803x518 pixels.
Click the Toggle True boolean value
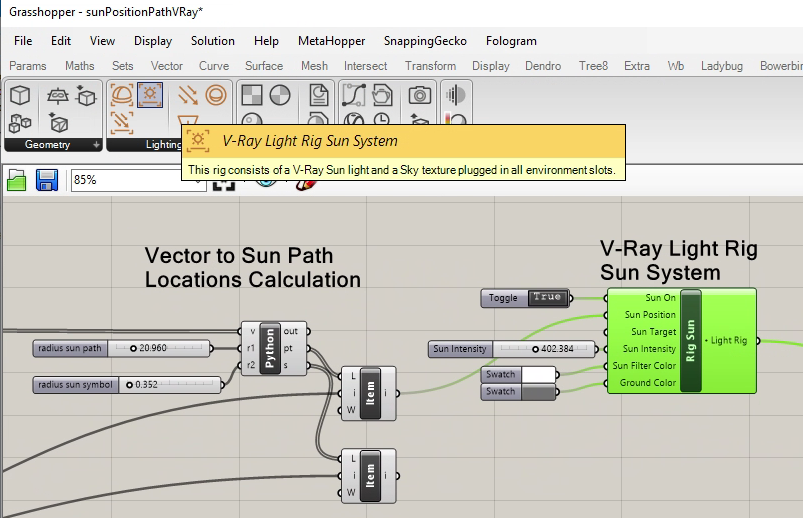click(547, 297)
